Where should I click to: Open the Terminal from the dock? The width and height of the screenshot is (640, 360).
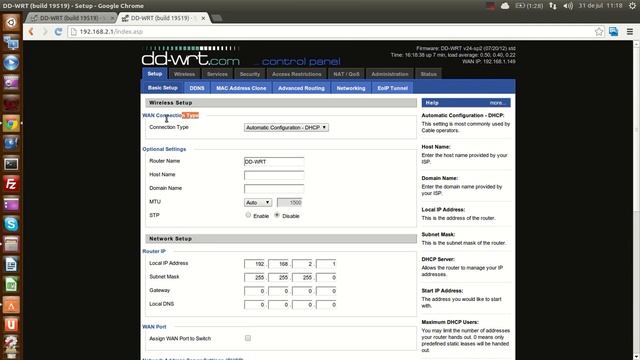[x=11, y=164]
